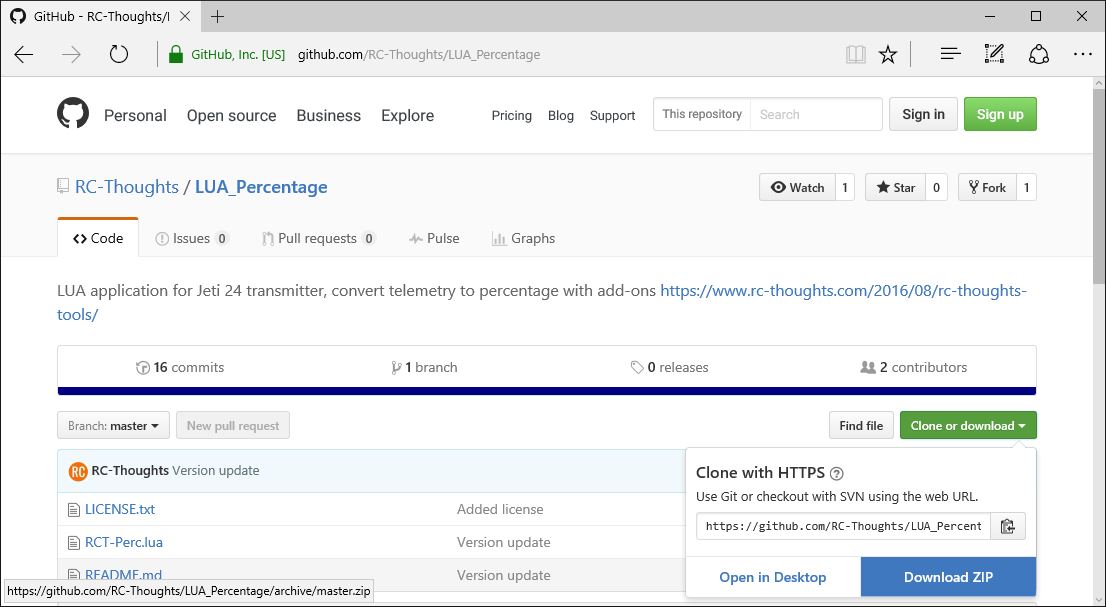Fork the repository
The image size is (1106, 607).
987,188
